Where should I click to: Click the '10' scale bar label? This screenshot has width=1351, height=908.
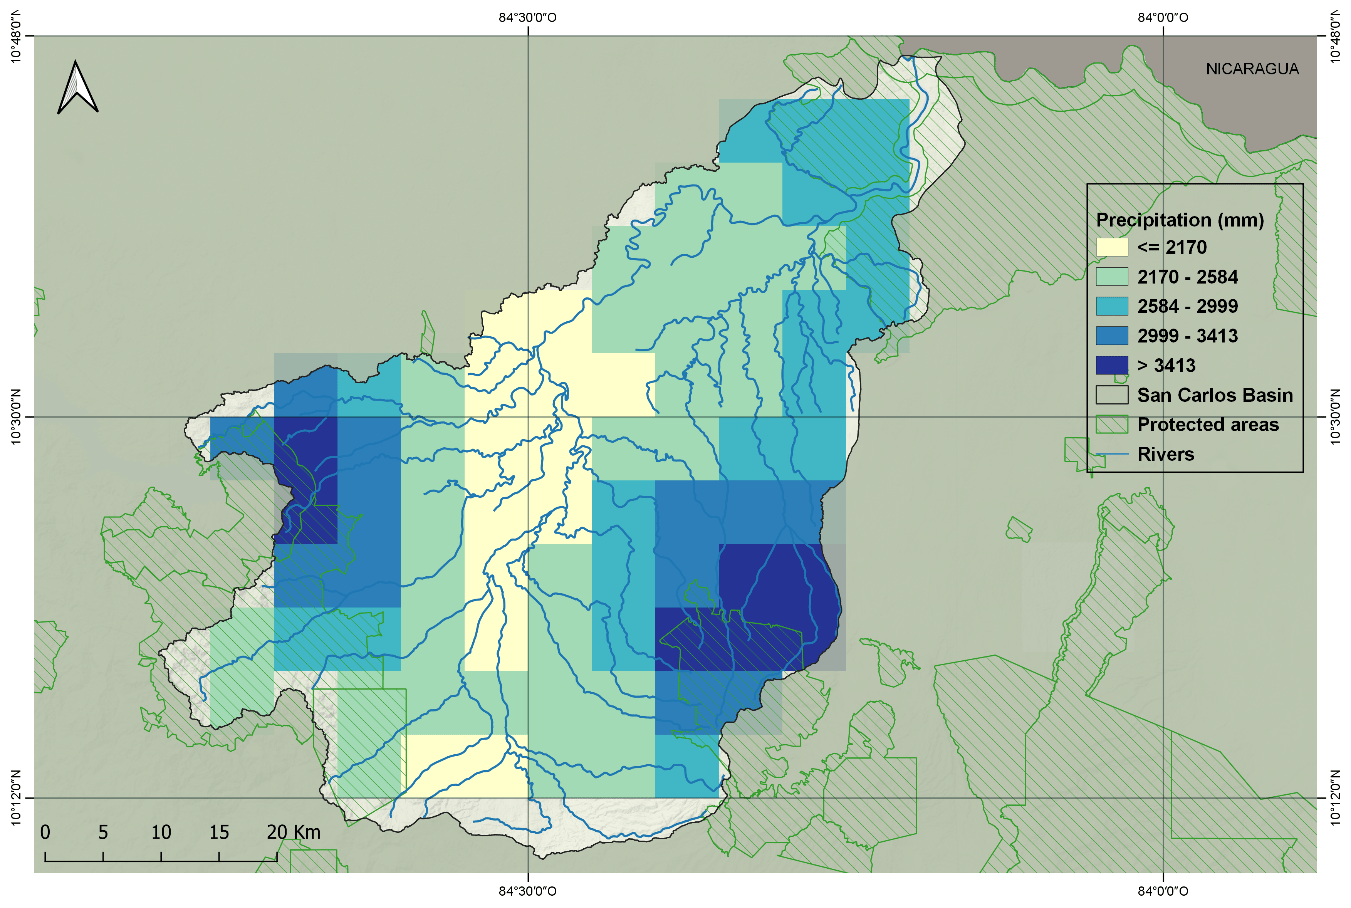tap(161, 832)
